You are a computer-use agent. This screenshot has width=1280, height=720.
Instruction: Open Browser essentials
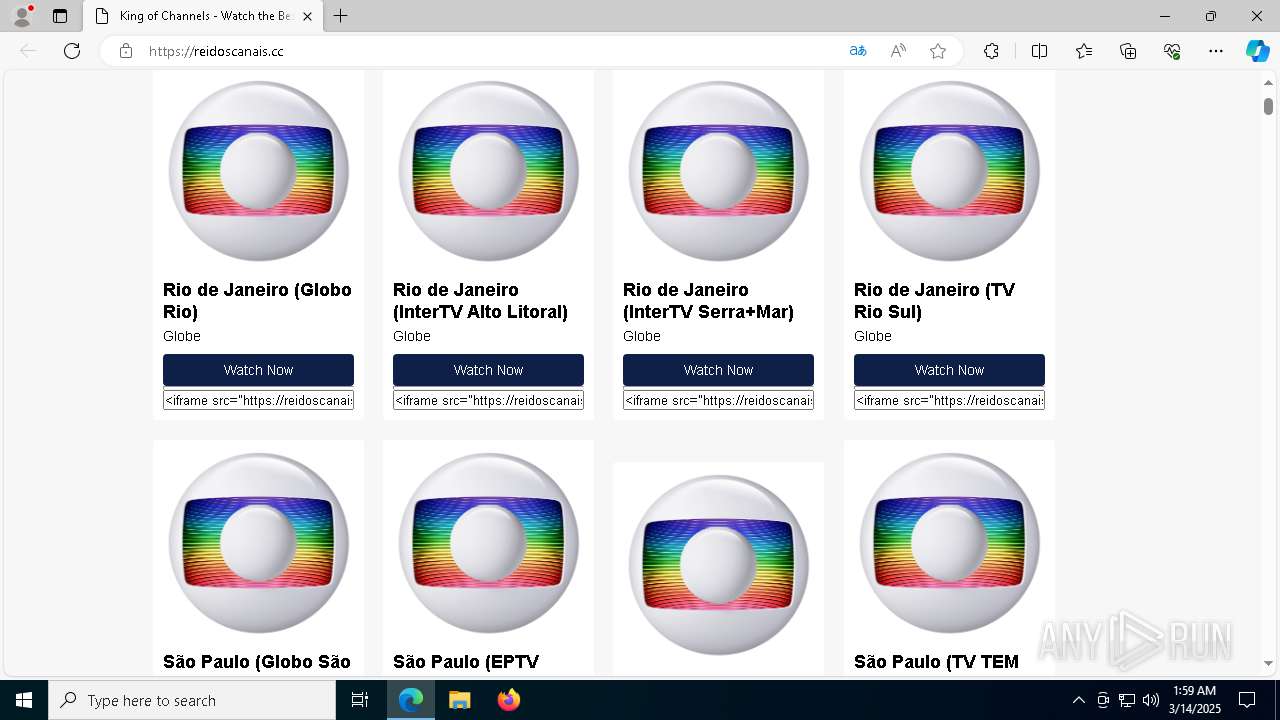click(1172, 51)
